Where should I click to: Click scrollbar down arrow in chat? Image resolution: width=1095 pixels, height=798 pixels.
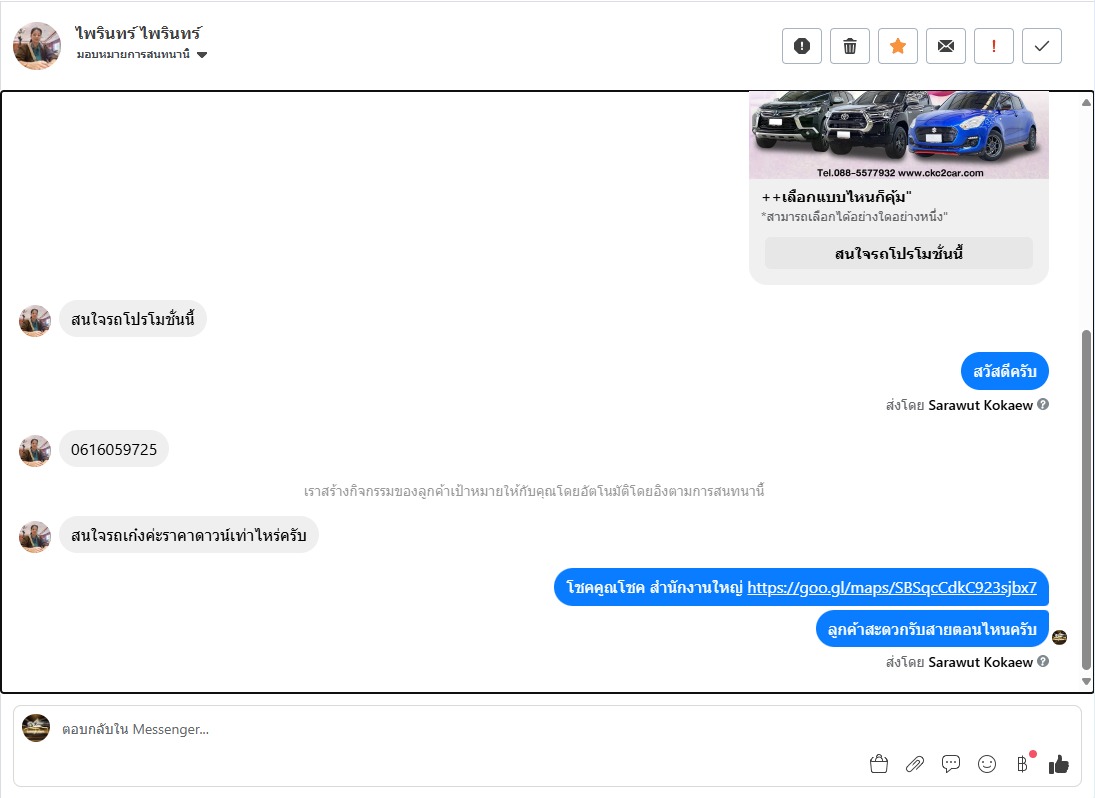(1086, 681)
